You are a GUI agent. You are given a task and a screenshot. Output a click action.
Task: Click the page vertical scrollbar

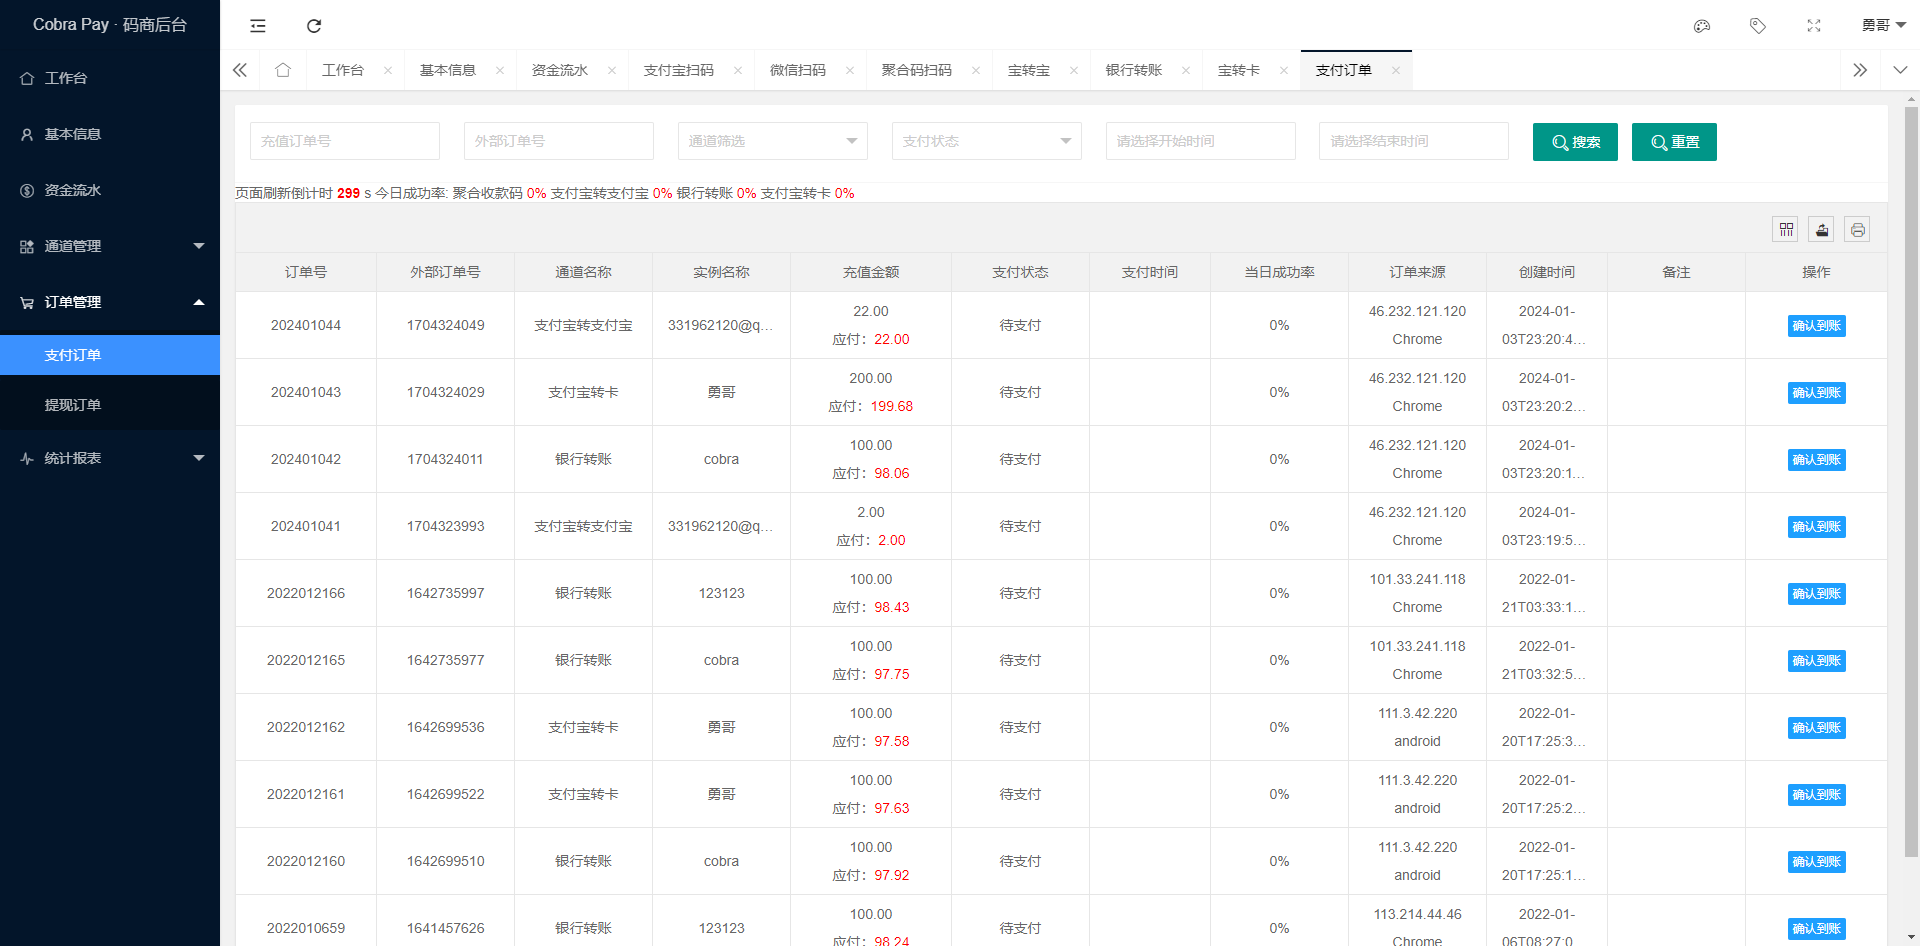(1911, 480)
